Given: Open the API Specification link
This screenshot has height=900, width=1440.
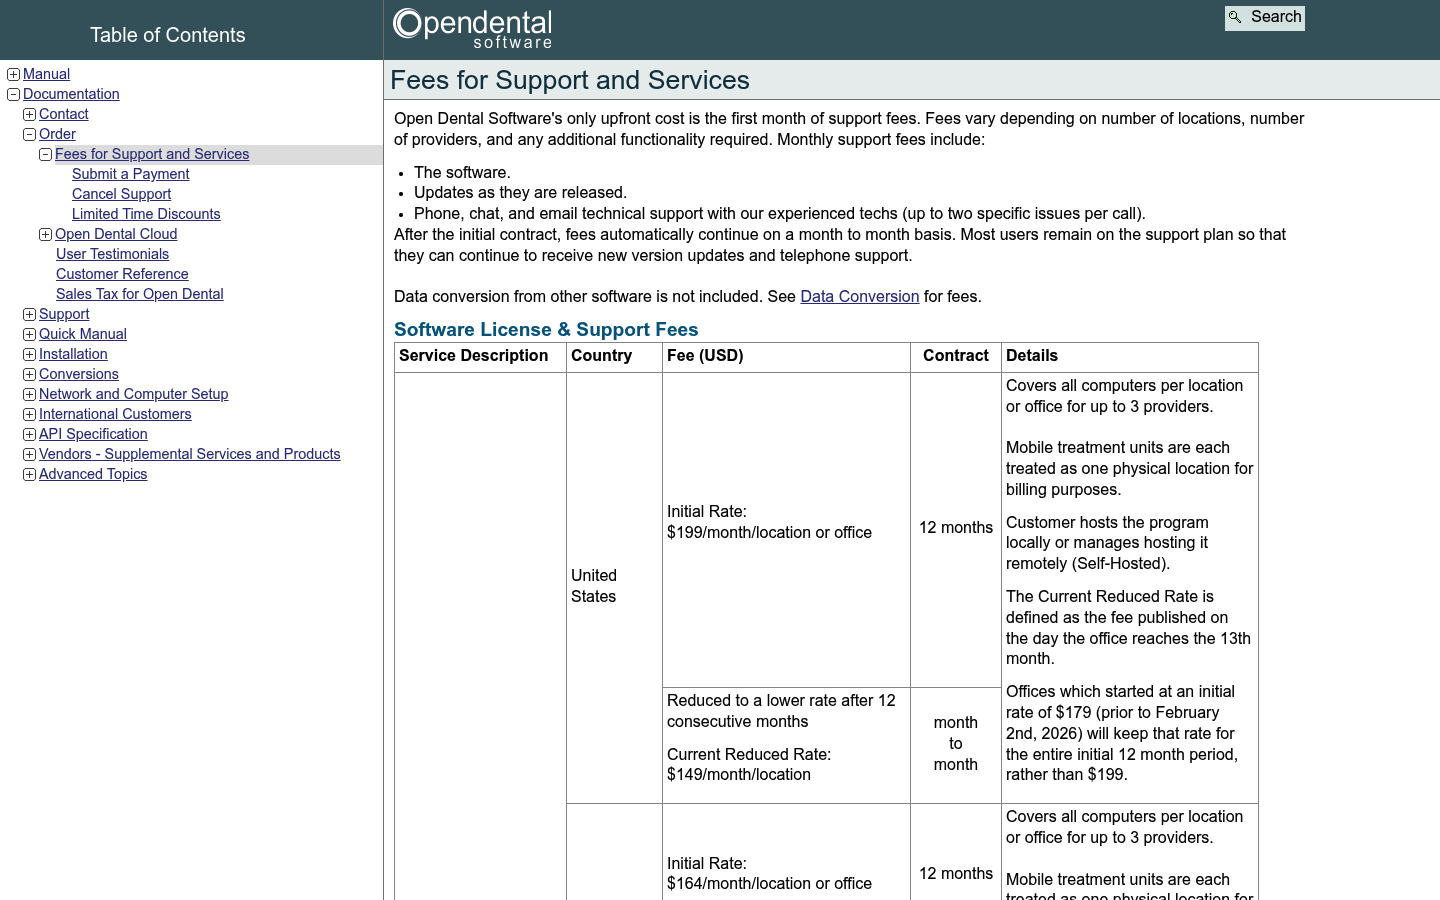Looking at the screenshot, I should (93, 434).
